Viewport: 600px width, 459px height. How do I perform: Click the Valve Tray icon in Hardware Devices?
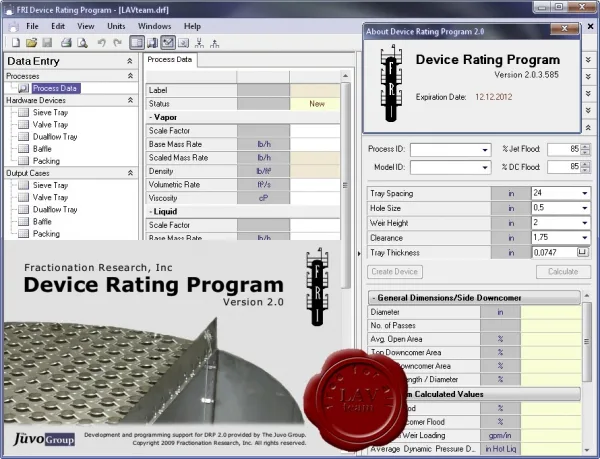point(23,124)
